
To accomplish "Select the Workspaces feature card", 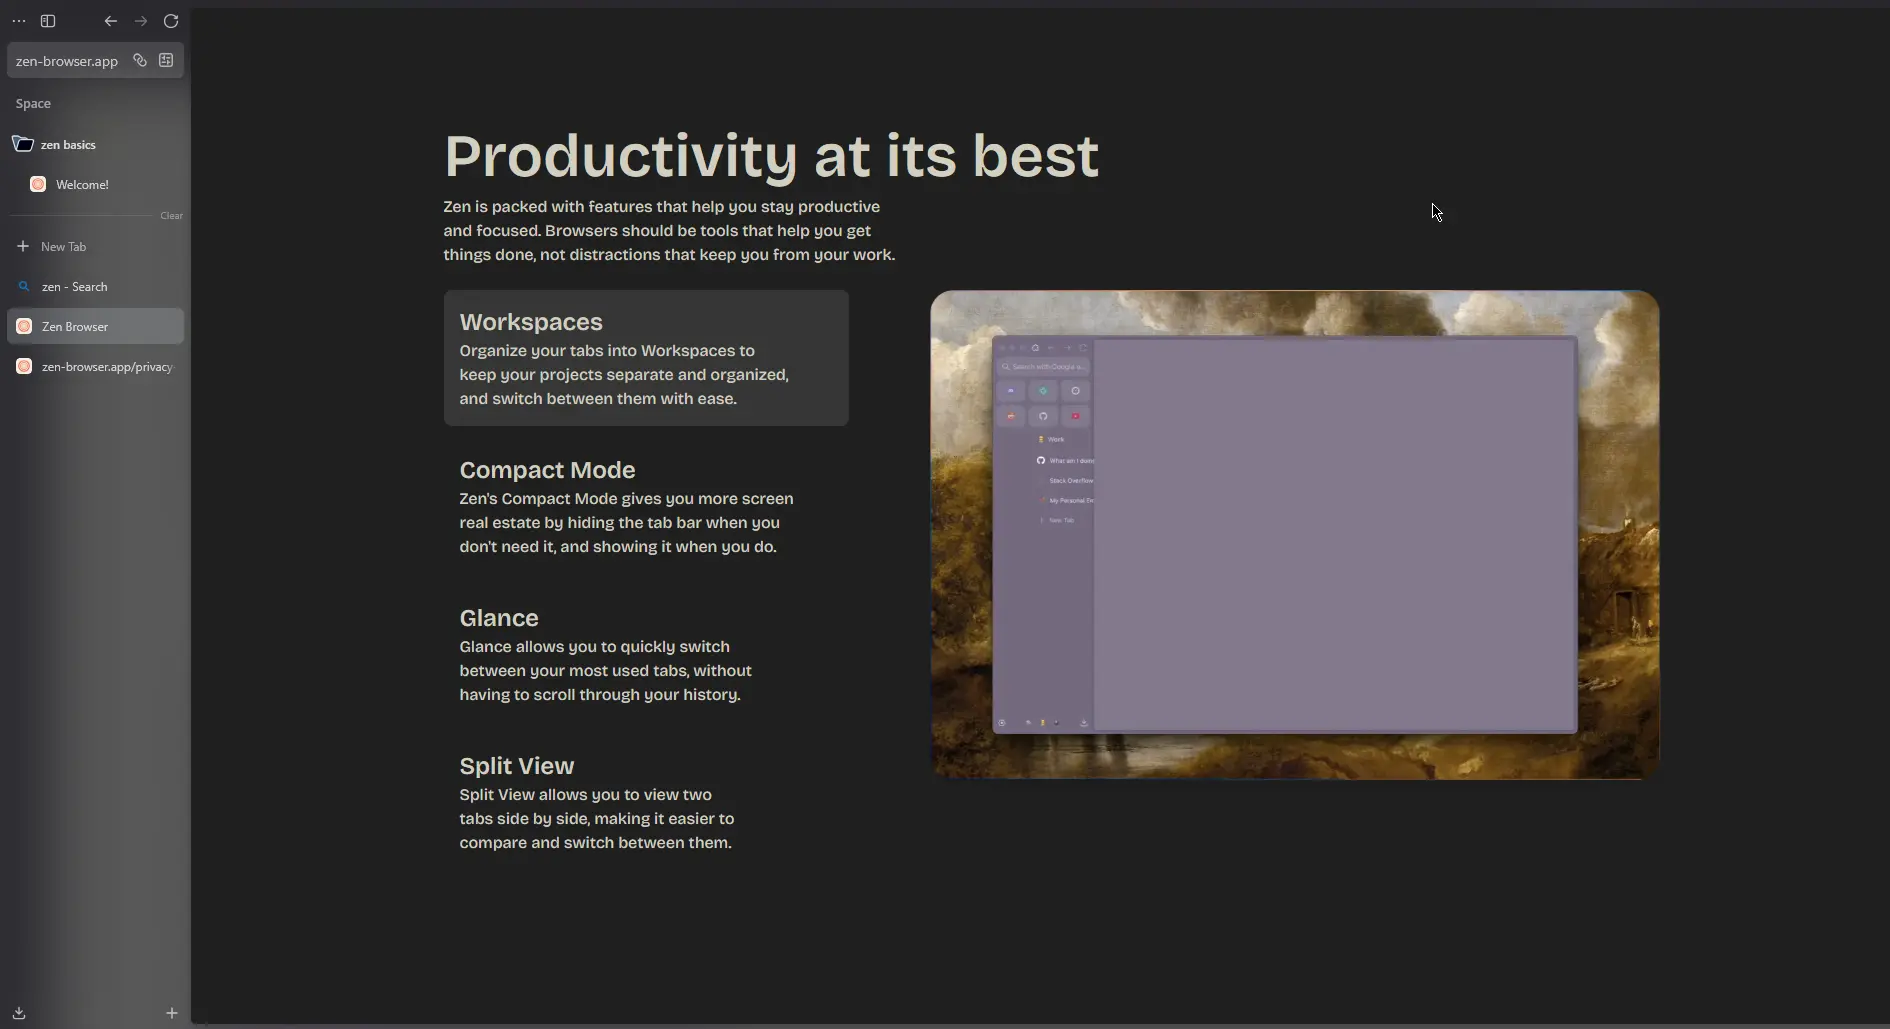I will click(646, 358).
